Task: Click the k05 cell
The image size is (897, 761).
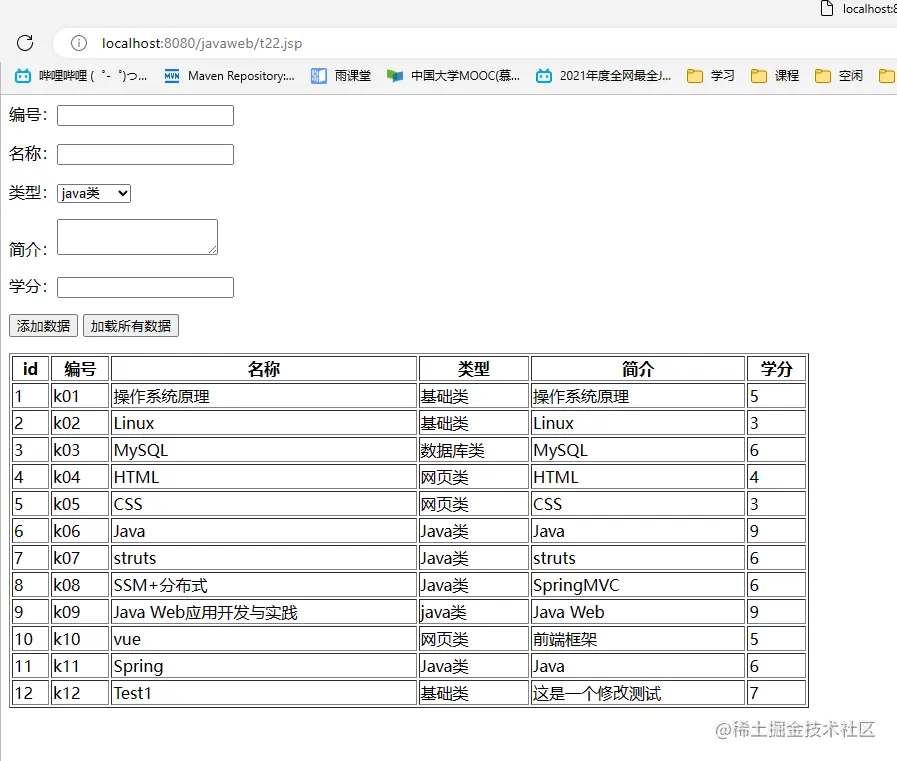Action: (80, 504)
